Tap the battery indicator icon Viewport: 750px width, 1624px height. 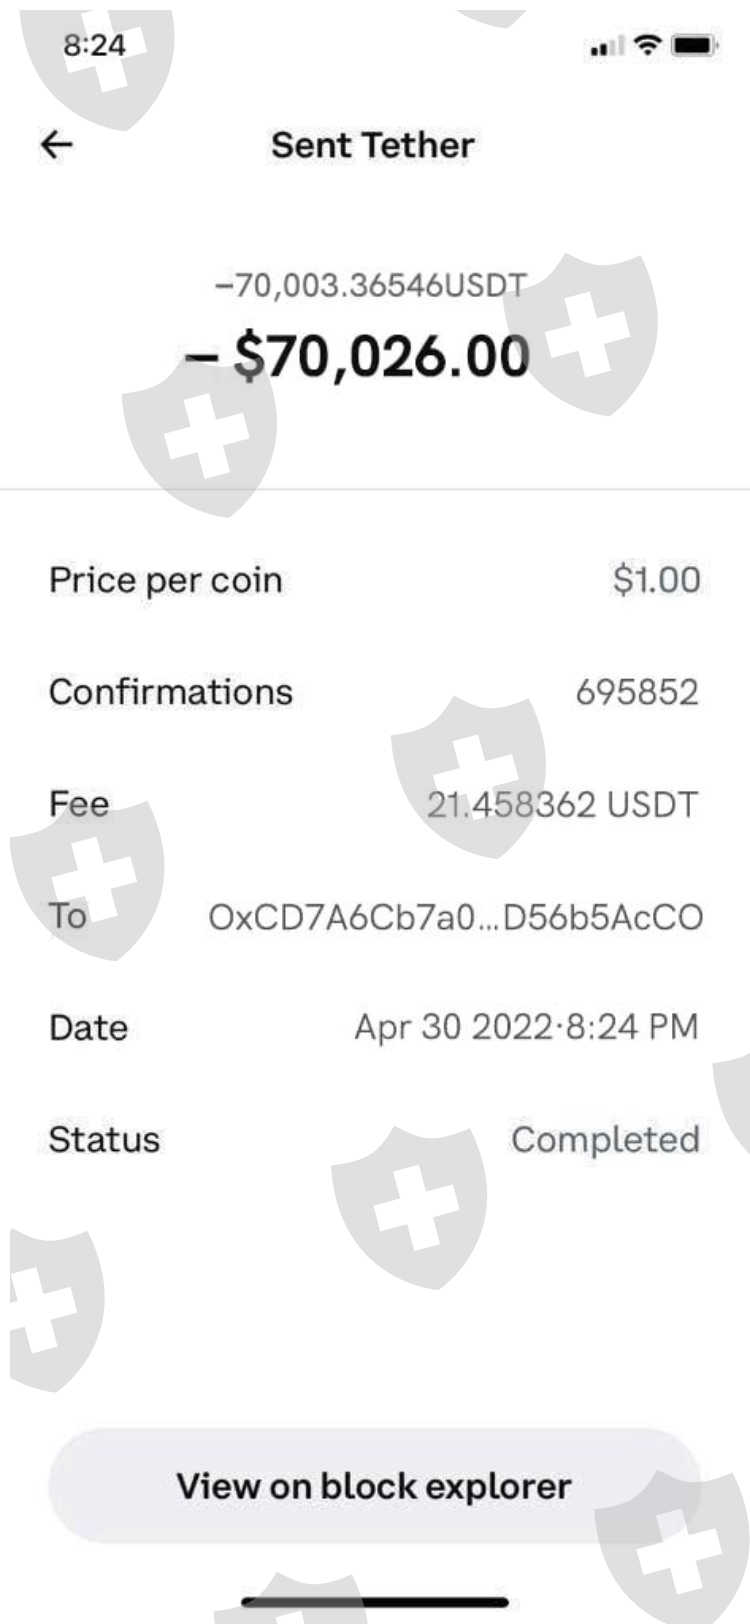pos(695,45)
